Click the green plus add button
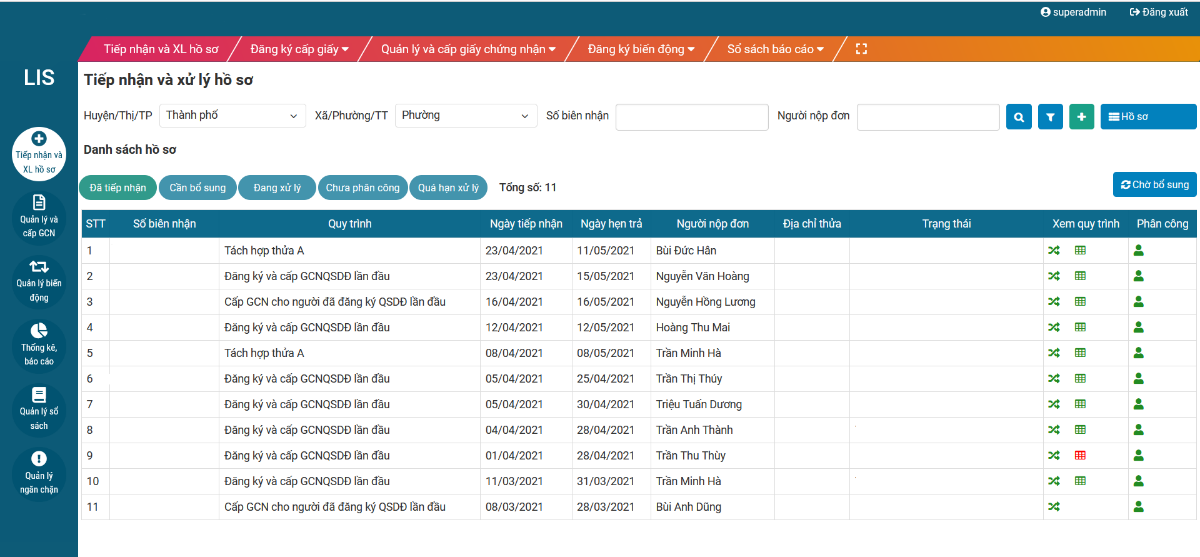1200x557 pixels. click(x=1081, y=117)
